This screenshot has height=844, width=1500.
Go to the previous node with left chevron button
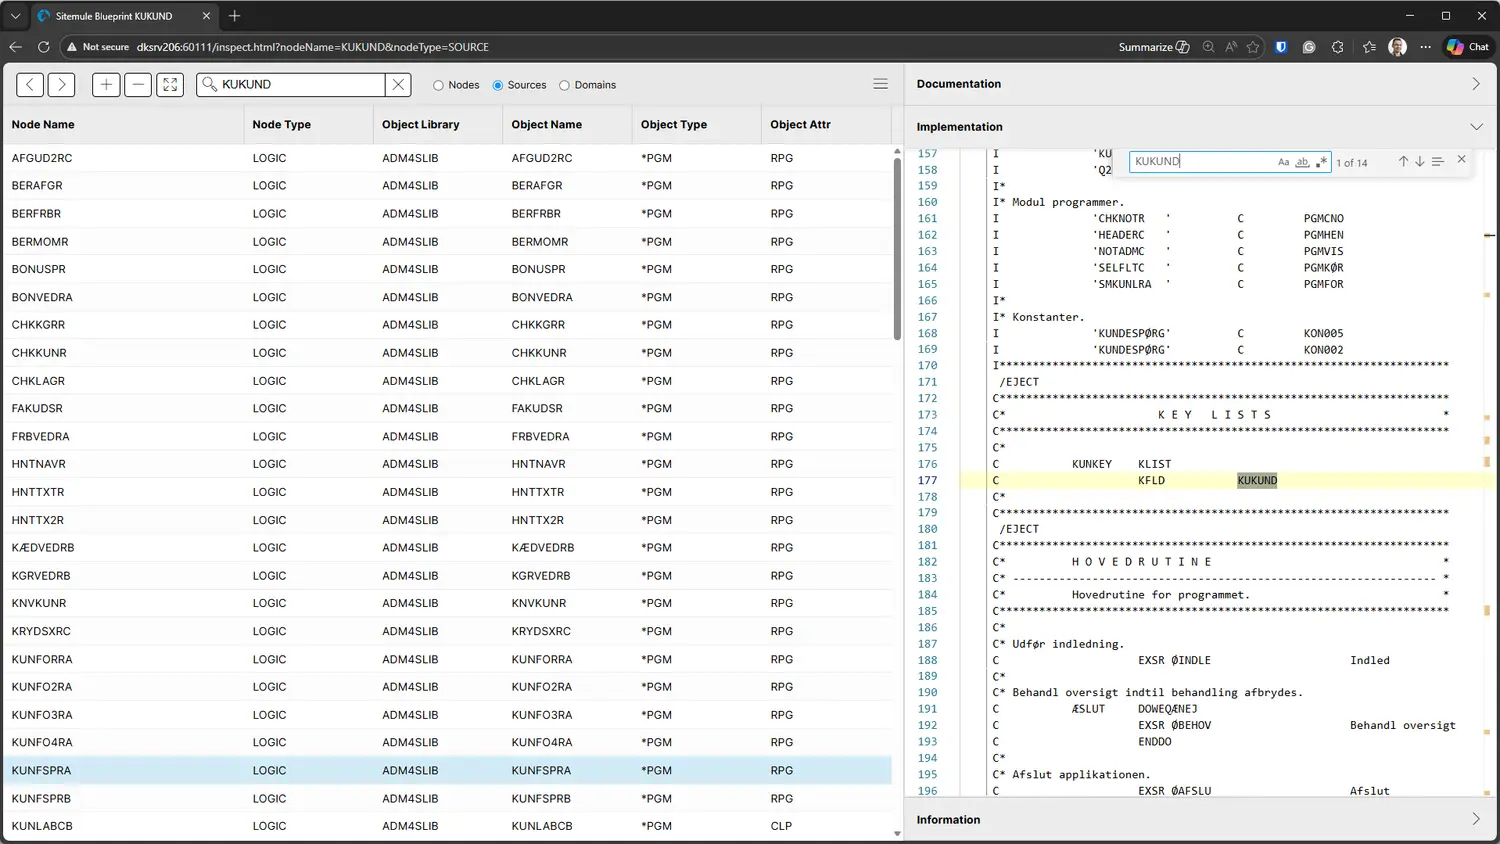pos(30,85)
